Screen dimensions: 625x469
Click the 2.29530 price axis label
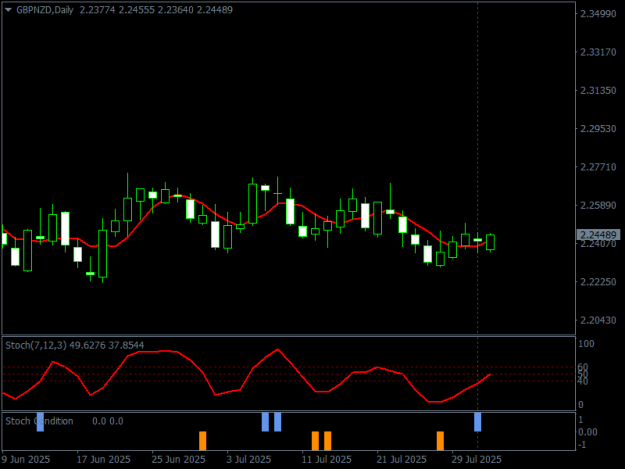pyautogui.click(x=598, y=129)
